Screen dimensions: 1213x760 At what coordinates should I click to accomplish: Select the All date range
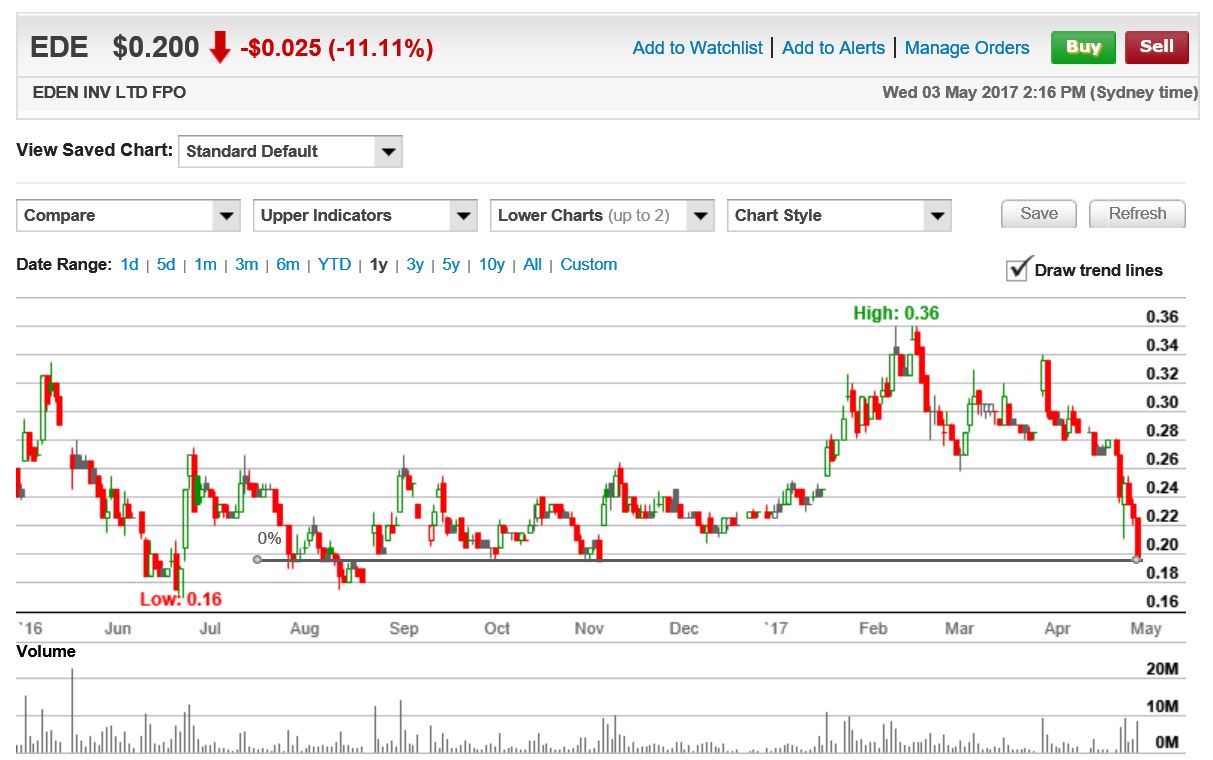click(x=532, y=265)
